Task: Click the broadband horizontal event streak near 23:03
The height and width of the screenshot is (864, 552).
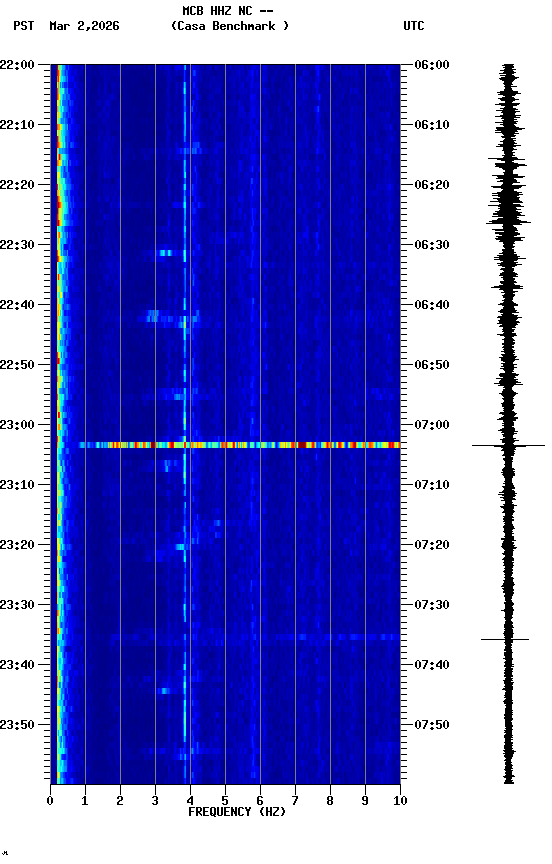Action: pyautogui.click(x=240, y=445)
